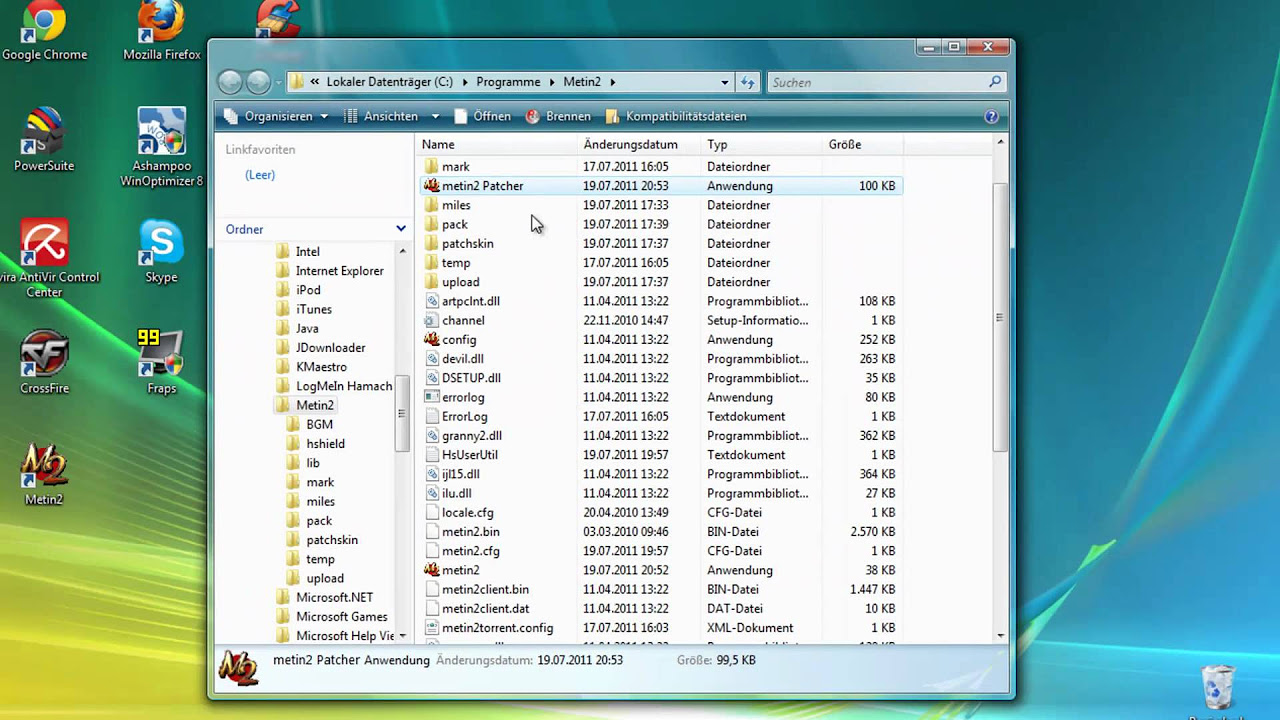Select the metin2torrent.config XML icon

(x=431, y=628)
